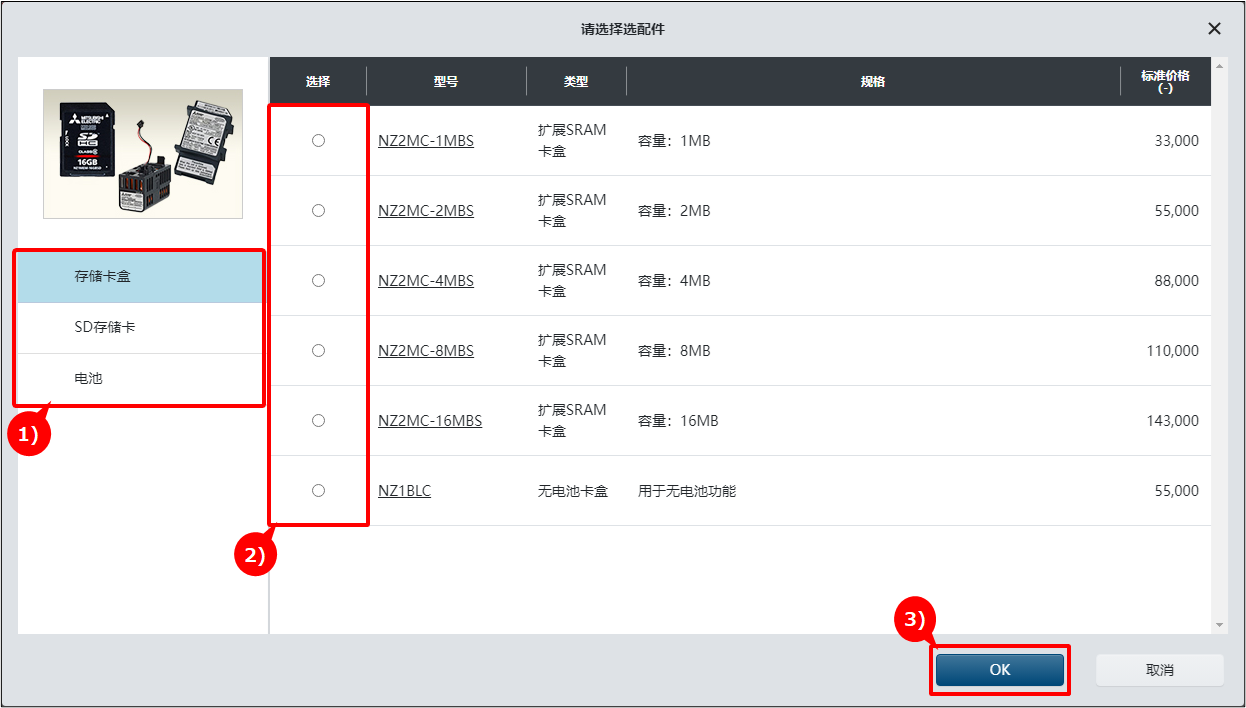Select the NZ2MC-2MBS radio button
The width and height of the screenshot is (1246, 708).
click(318, 211)
